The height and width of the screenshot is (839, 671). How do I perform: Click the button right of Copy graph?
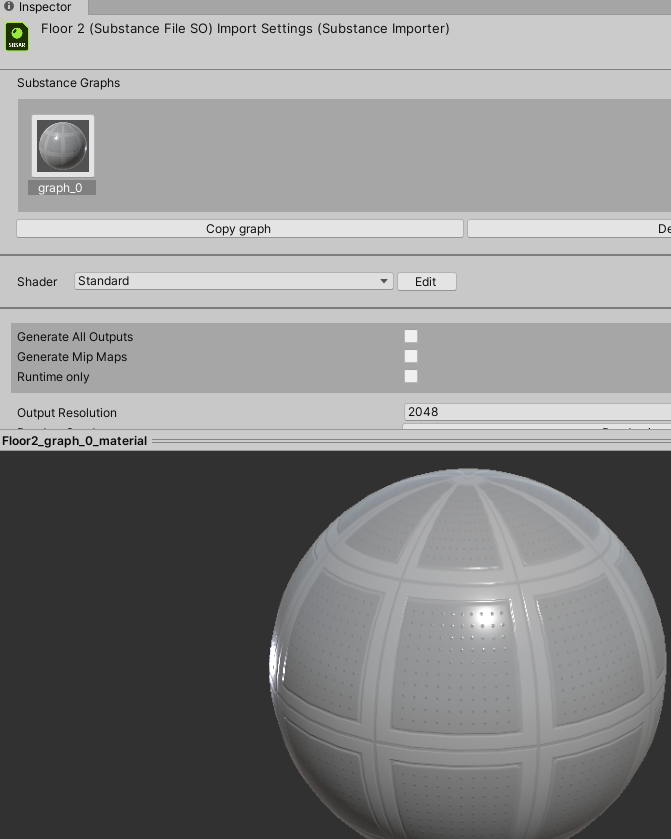[568, 229]
